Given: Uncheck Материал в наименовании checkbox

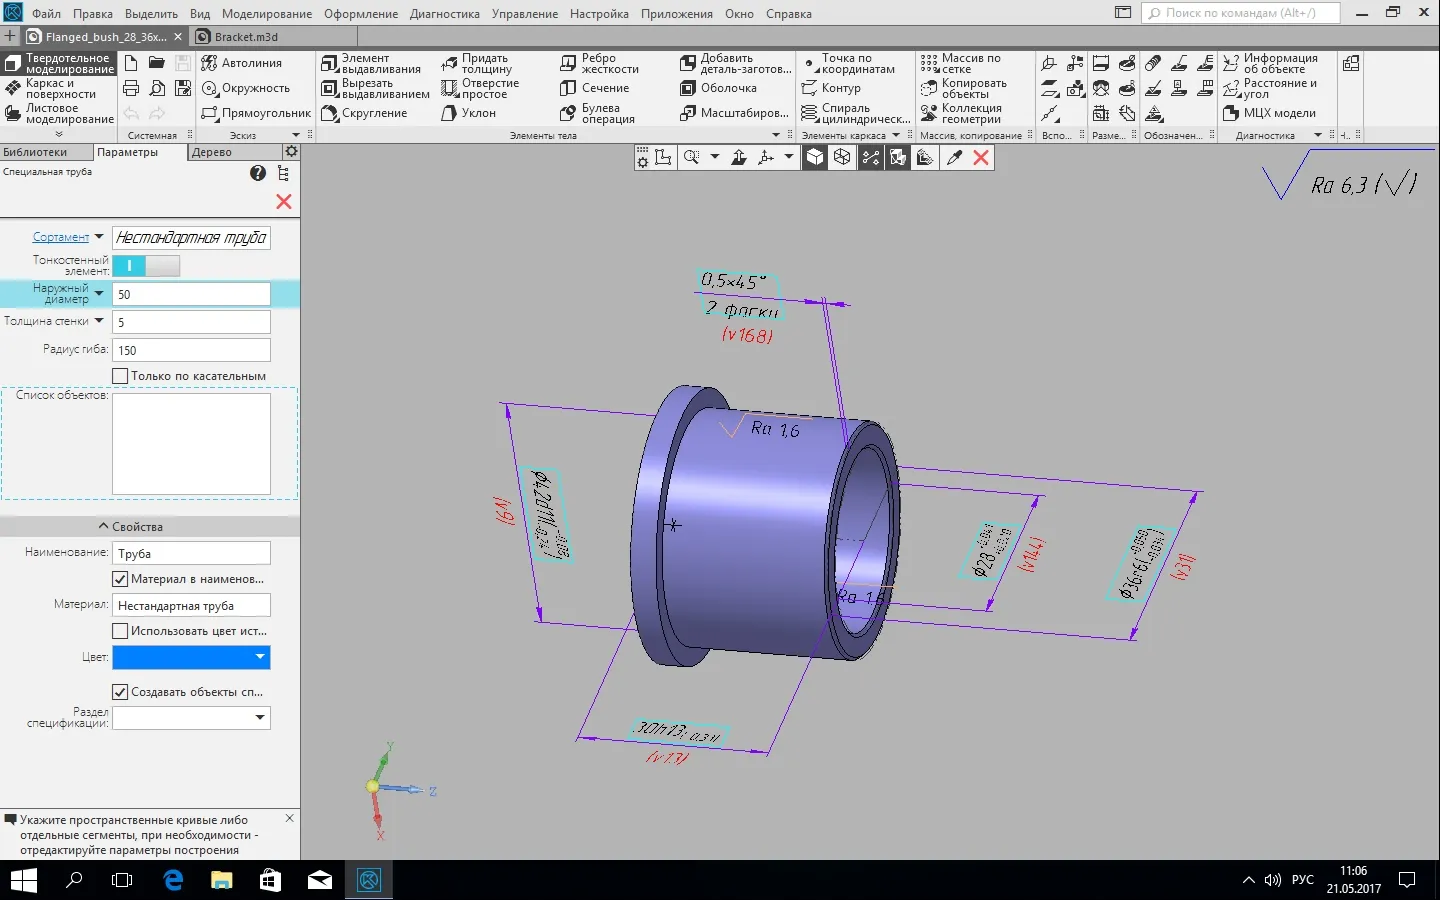Looking at the screenshot, I should (x=121, y=579).
